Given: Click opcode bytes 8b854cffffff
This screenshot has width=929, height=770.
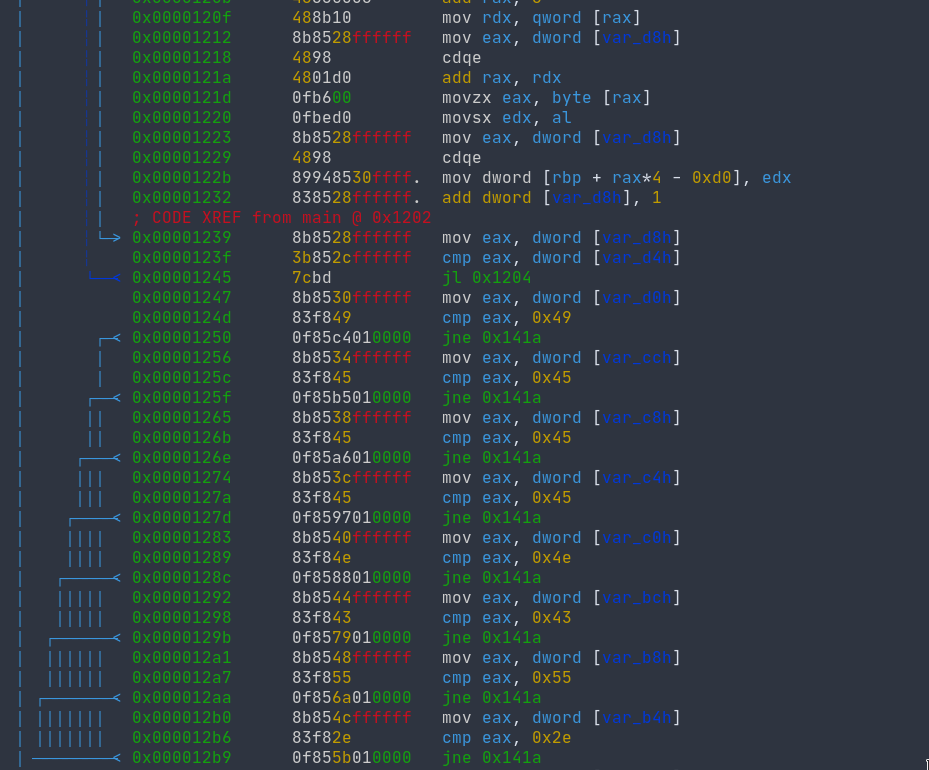Looking at the screenshot, I should tap(351, 718).
